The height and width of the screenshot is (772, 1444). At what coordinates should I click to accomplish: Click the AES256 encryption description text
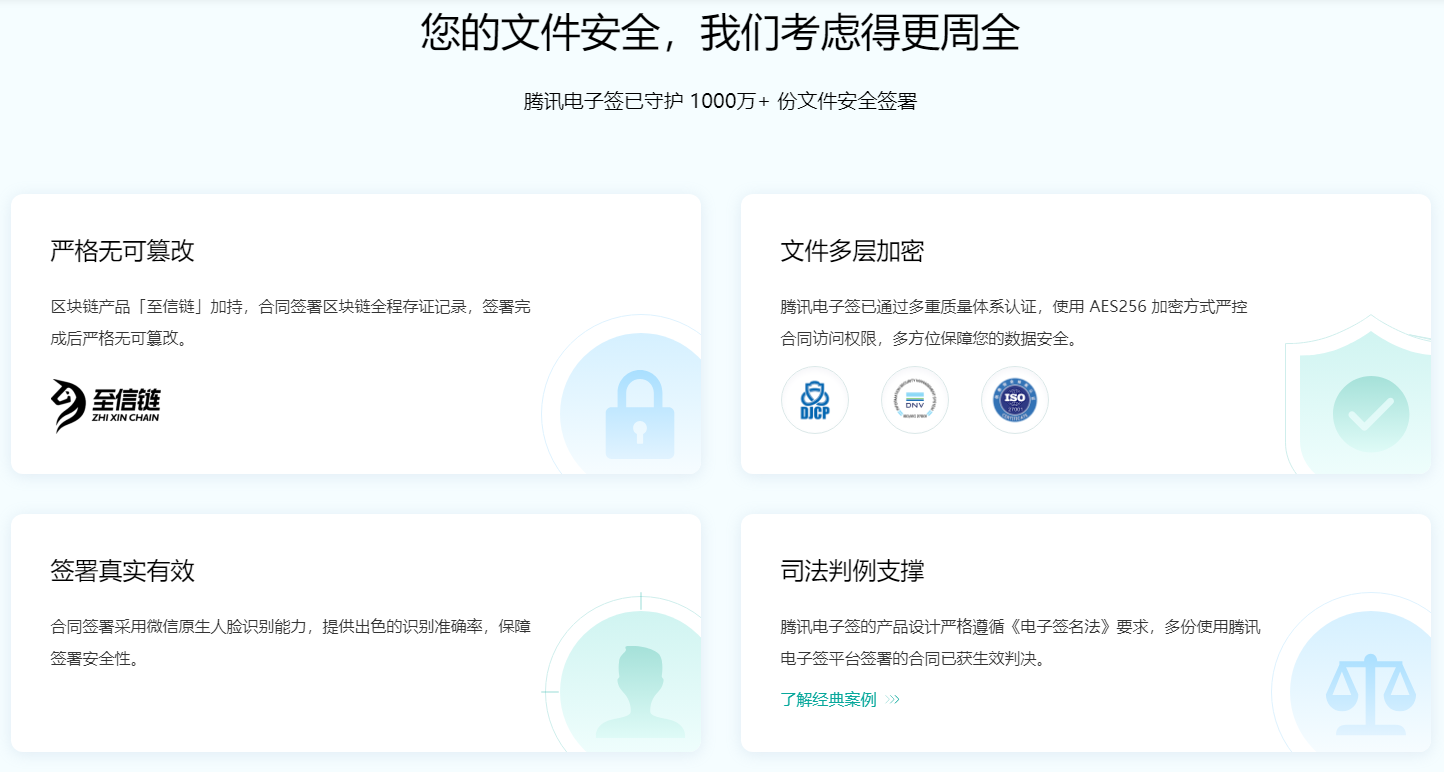(1014, 323)
